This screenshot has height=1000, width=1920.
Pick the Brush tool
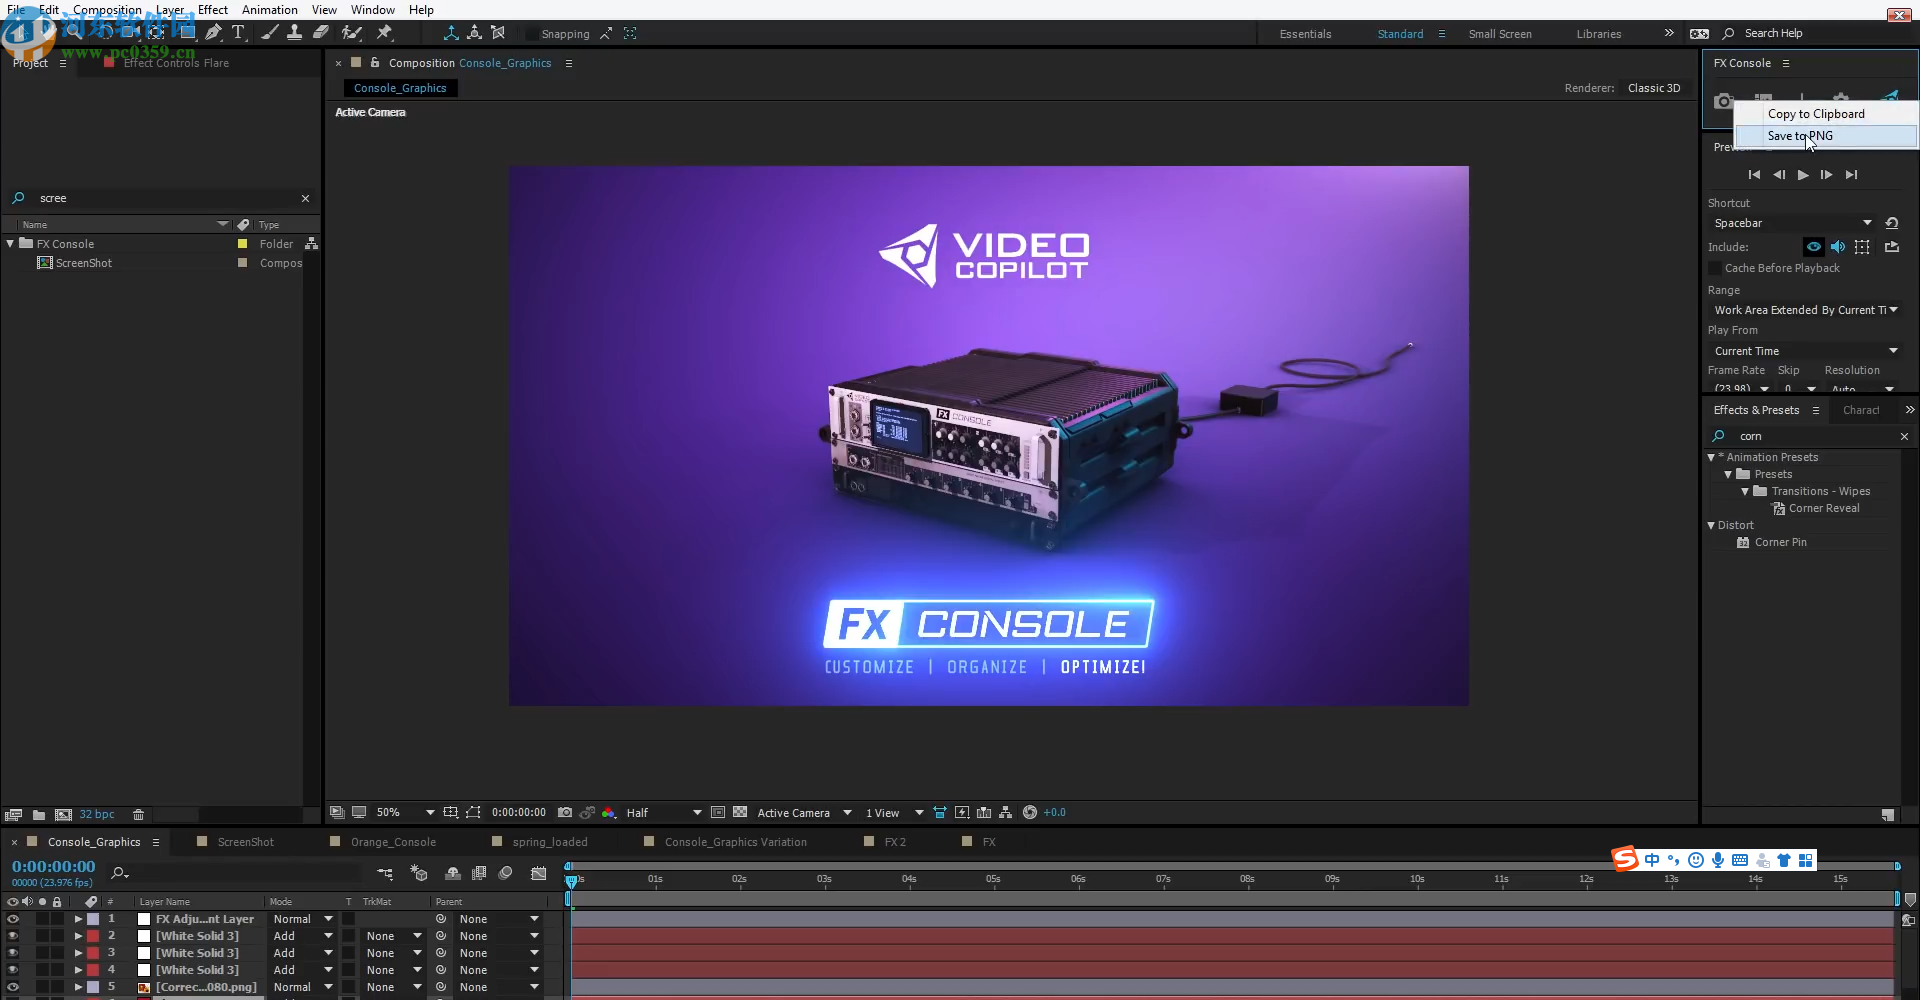[270, 32]
